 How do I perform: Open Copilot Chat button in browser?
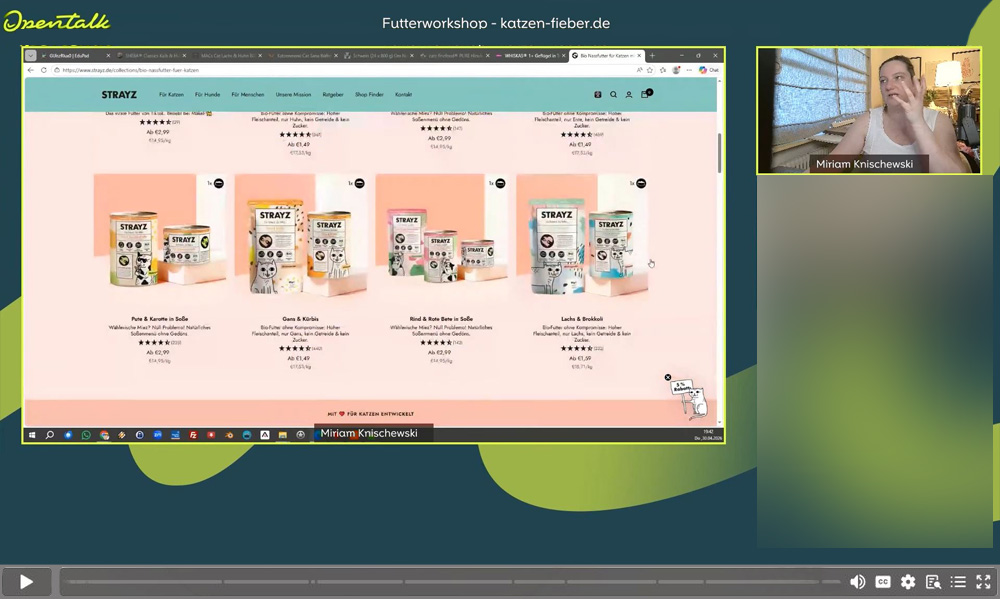(x=709, y=70)
